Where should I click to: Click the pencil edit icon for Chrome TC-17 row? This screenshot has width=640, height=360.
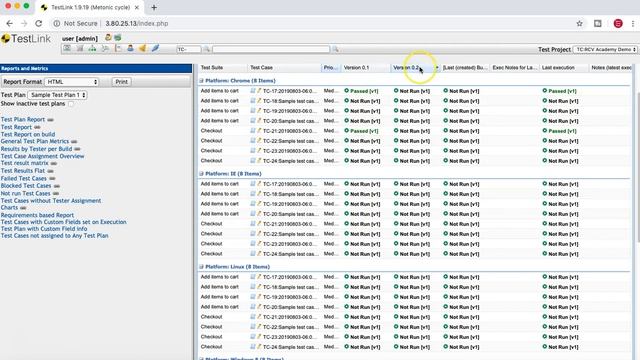pos(259,91)
